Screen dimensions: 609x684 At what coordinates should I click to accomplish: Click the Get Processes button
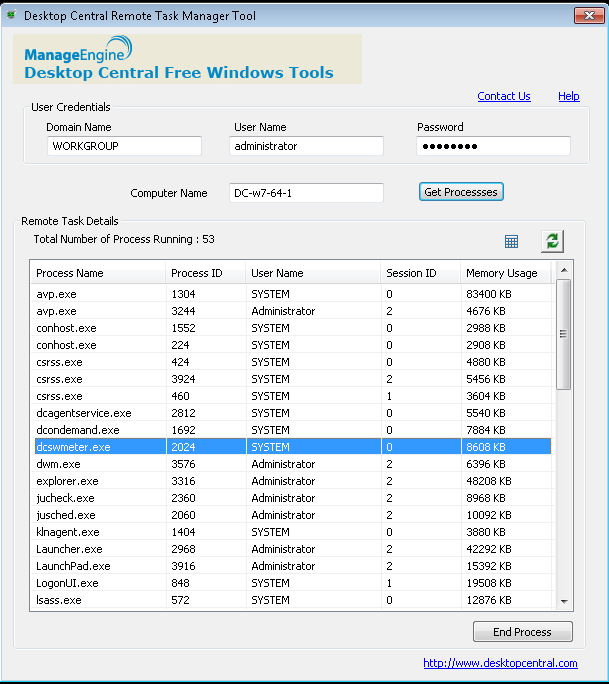(x=461, y=192)
